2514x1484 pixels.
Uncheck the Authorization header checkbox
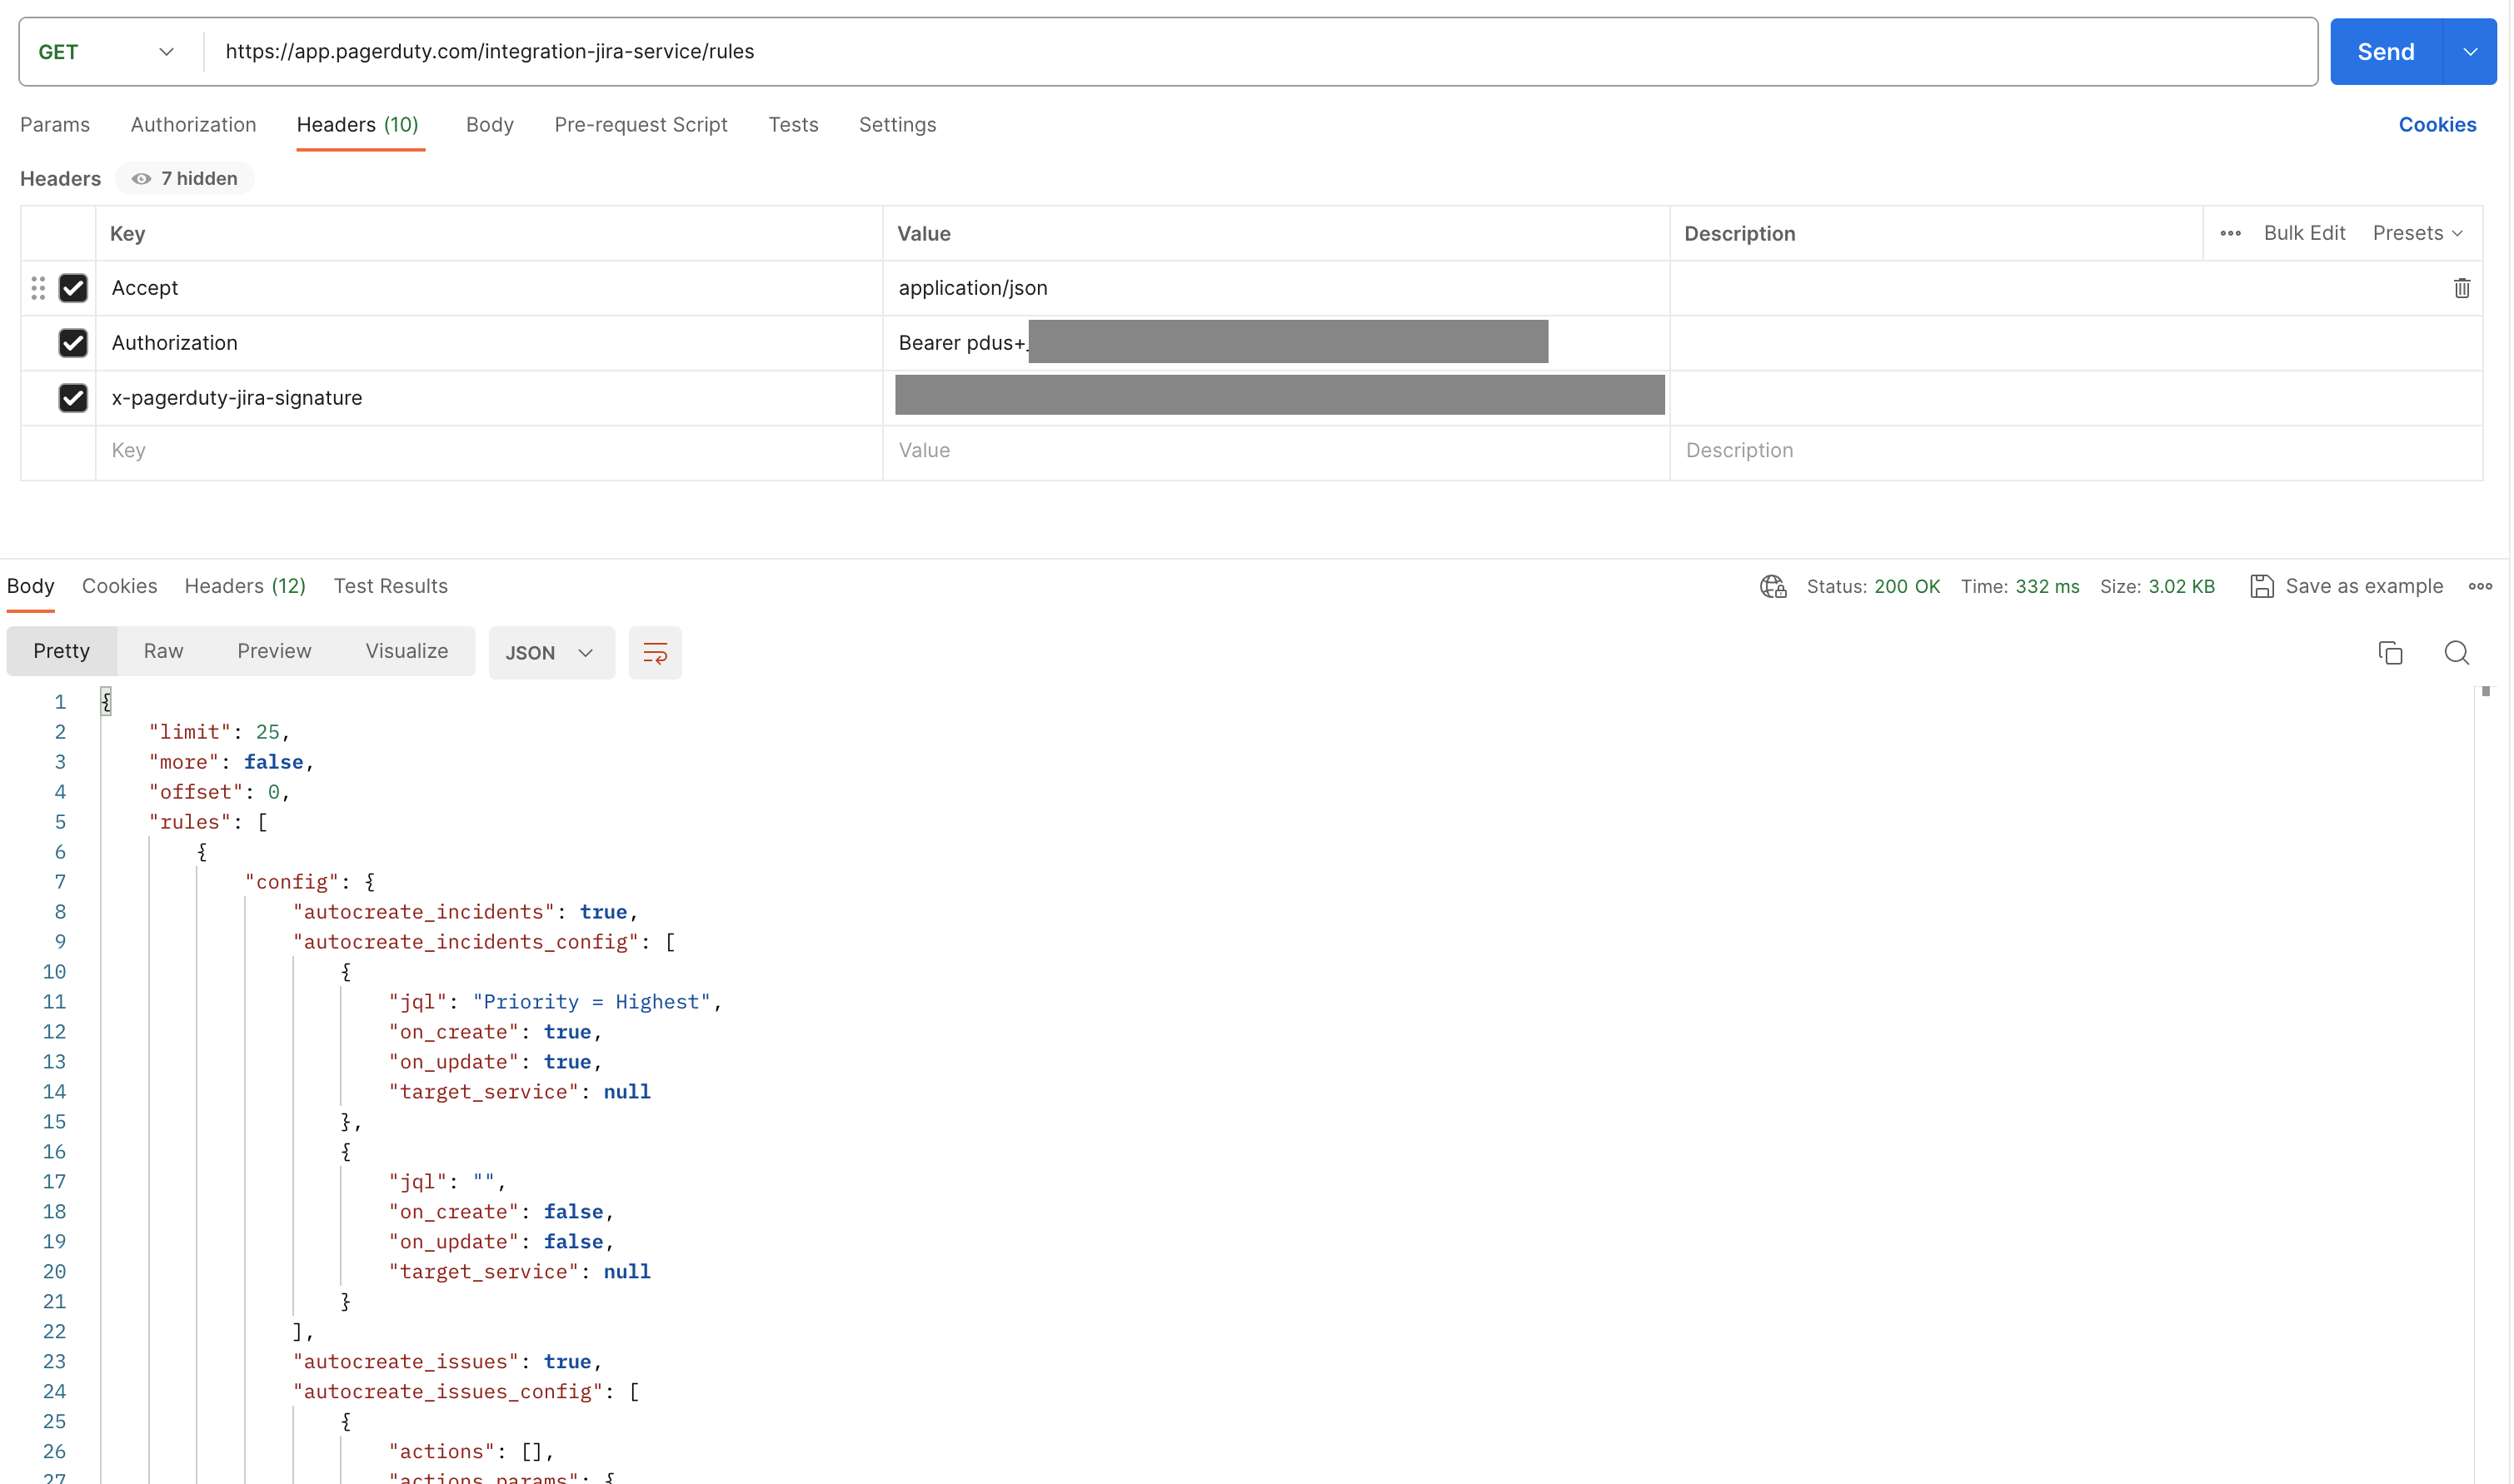click(x=73, y=343)
